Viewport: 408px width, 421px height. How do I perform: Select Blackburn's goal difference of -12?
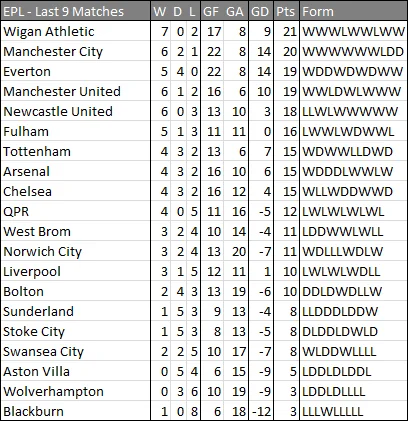262,412
